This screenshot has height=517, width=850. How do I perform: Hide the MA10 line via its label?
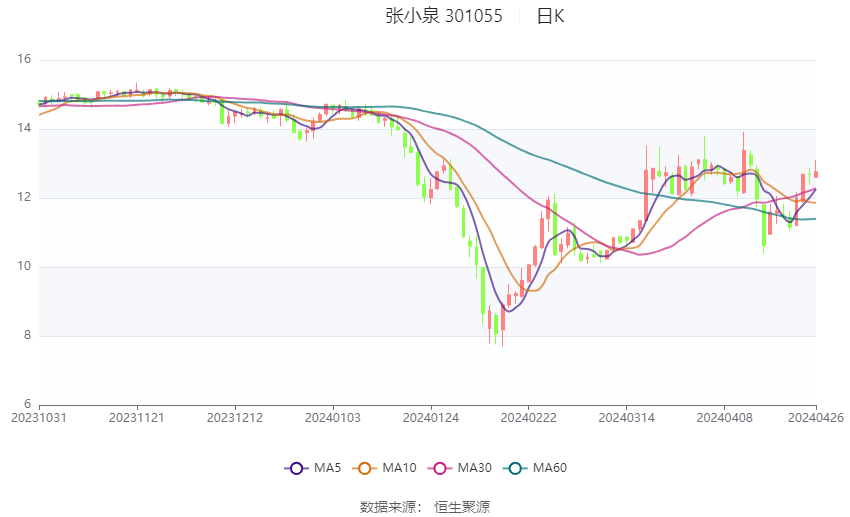pyautogui.click(x=400, y=468)
